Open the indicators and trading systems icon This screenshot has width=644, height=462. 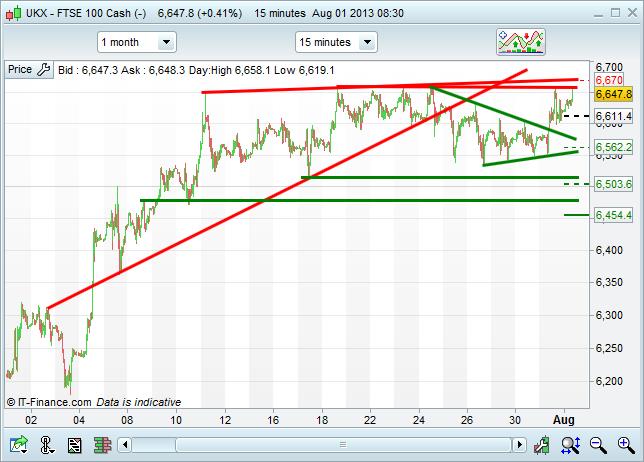tap(520, 42)
